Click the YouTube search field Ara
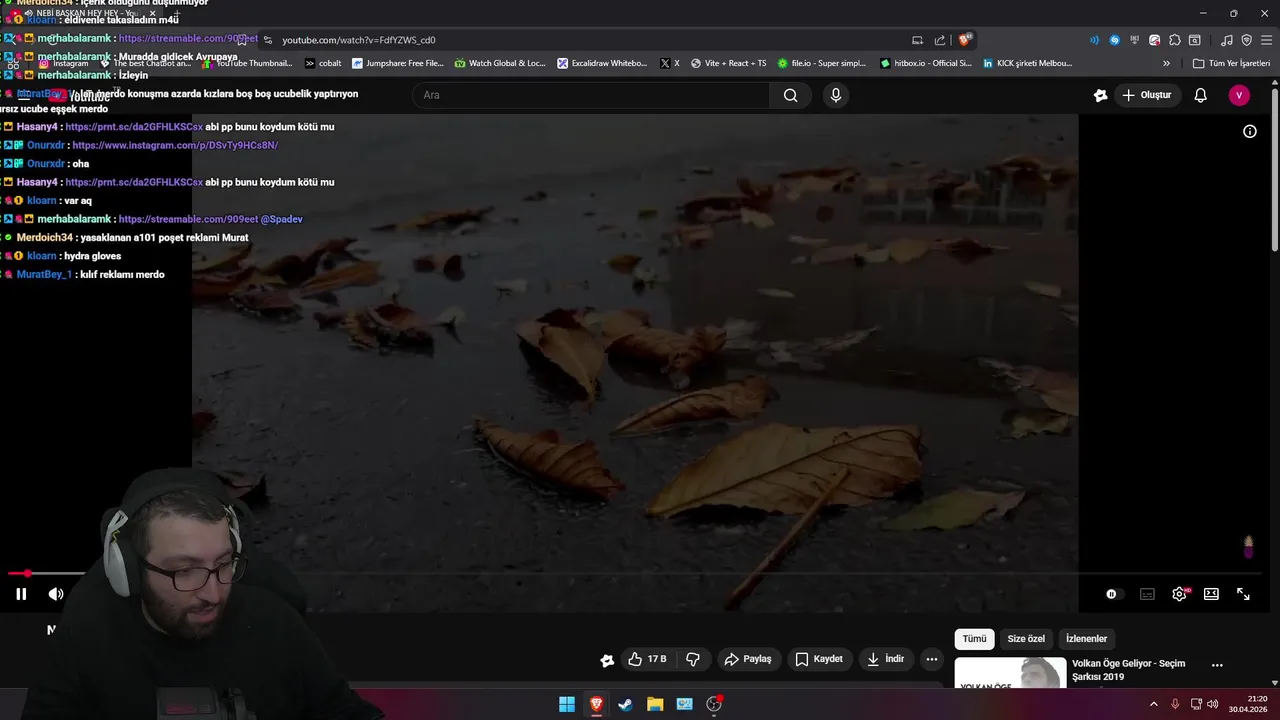The height and width of the screenshot is (720, 1280). click(x=590, y=95)
